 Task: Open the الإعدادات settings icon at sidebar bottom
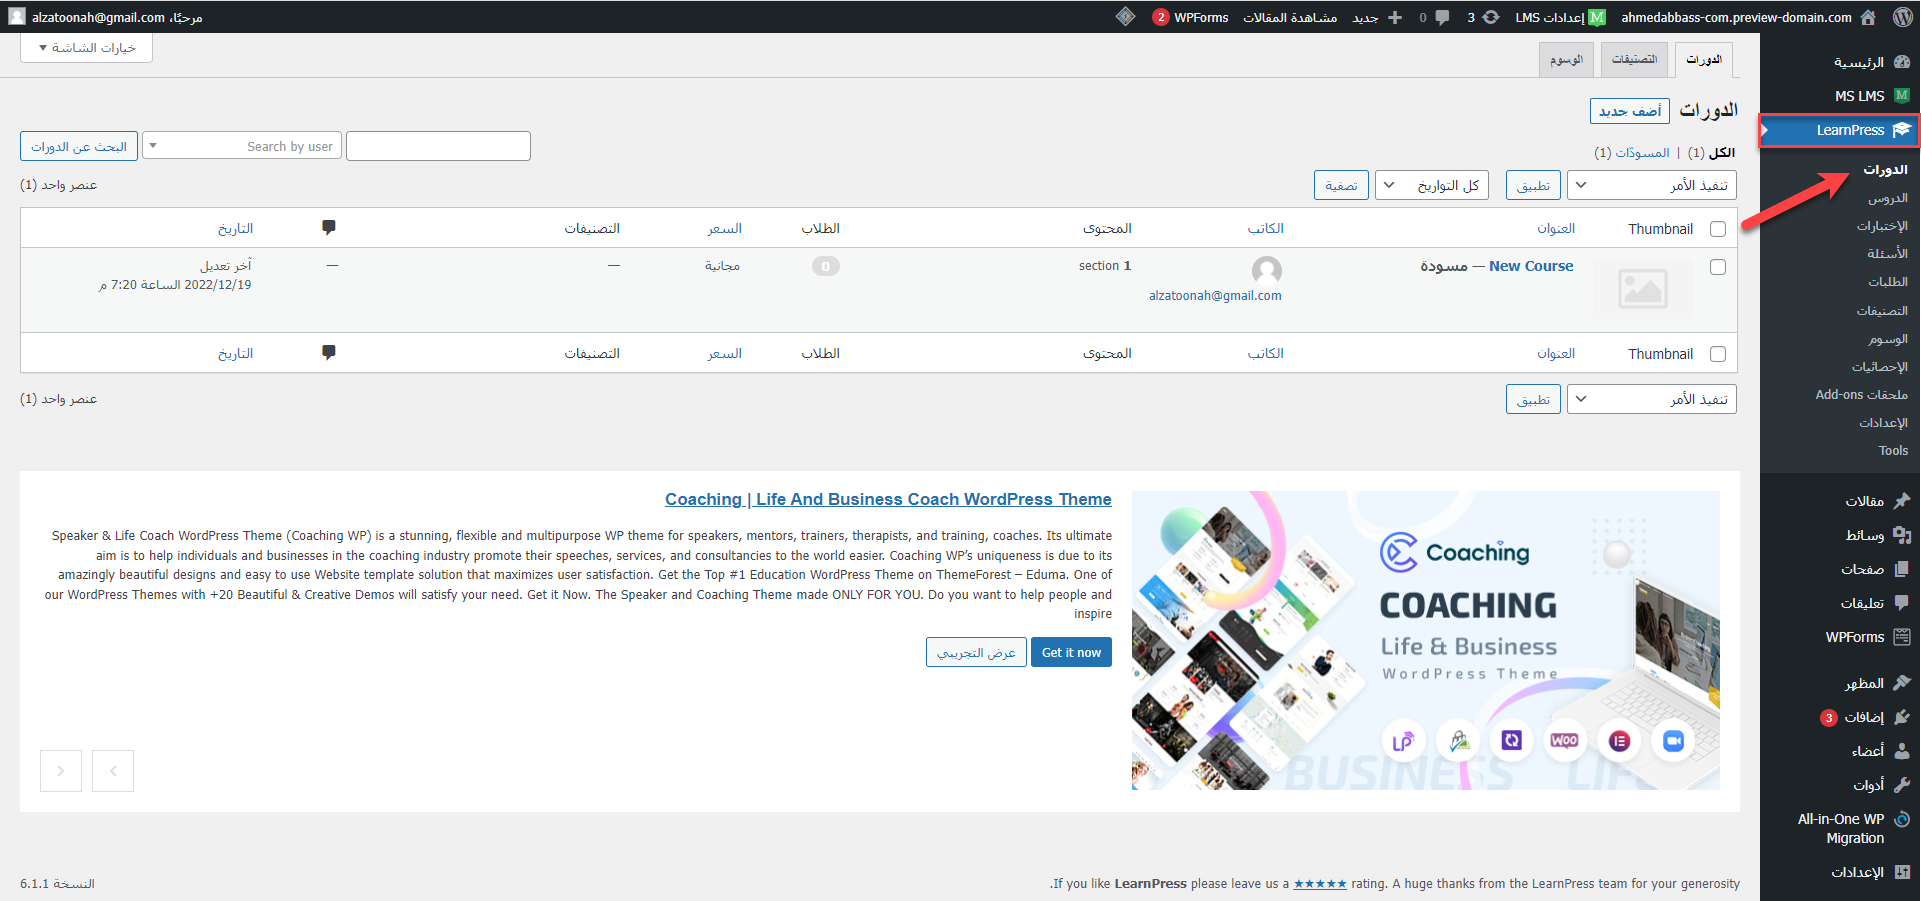(1901, 872)
